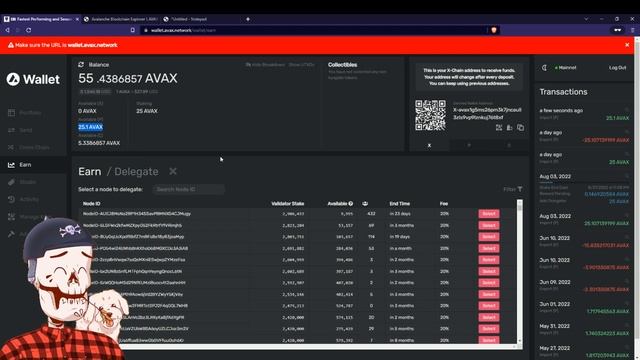Click the browser back button
Screen dimensions: 640x360
[x=7, y=30]
